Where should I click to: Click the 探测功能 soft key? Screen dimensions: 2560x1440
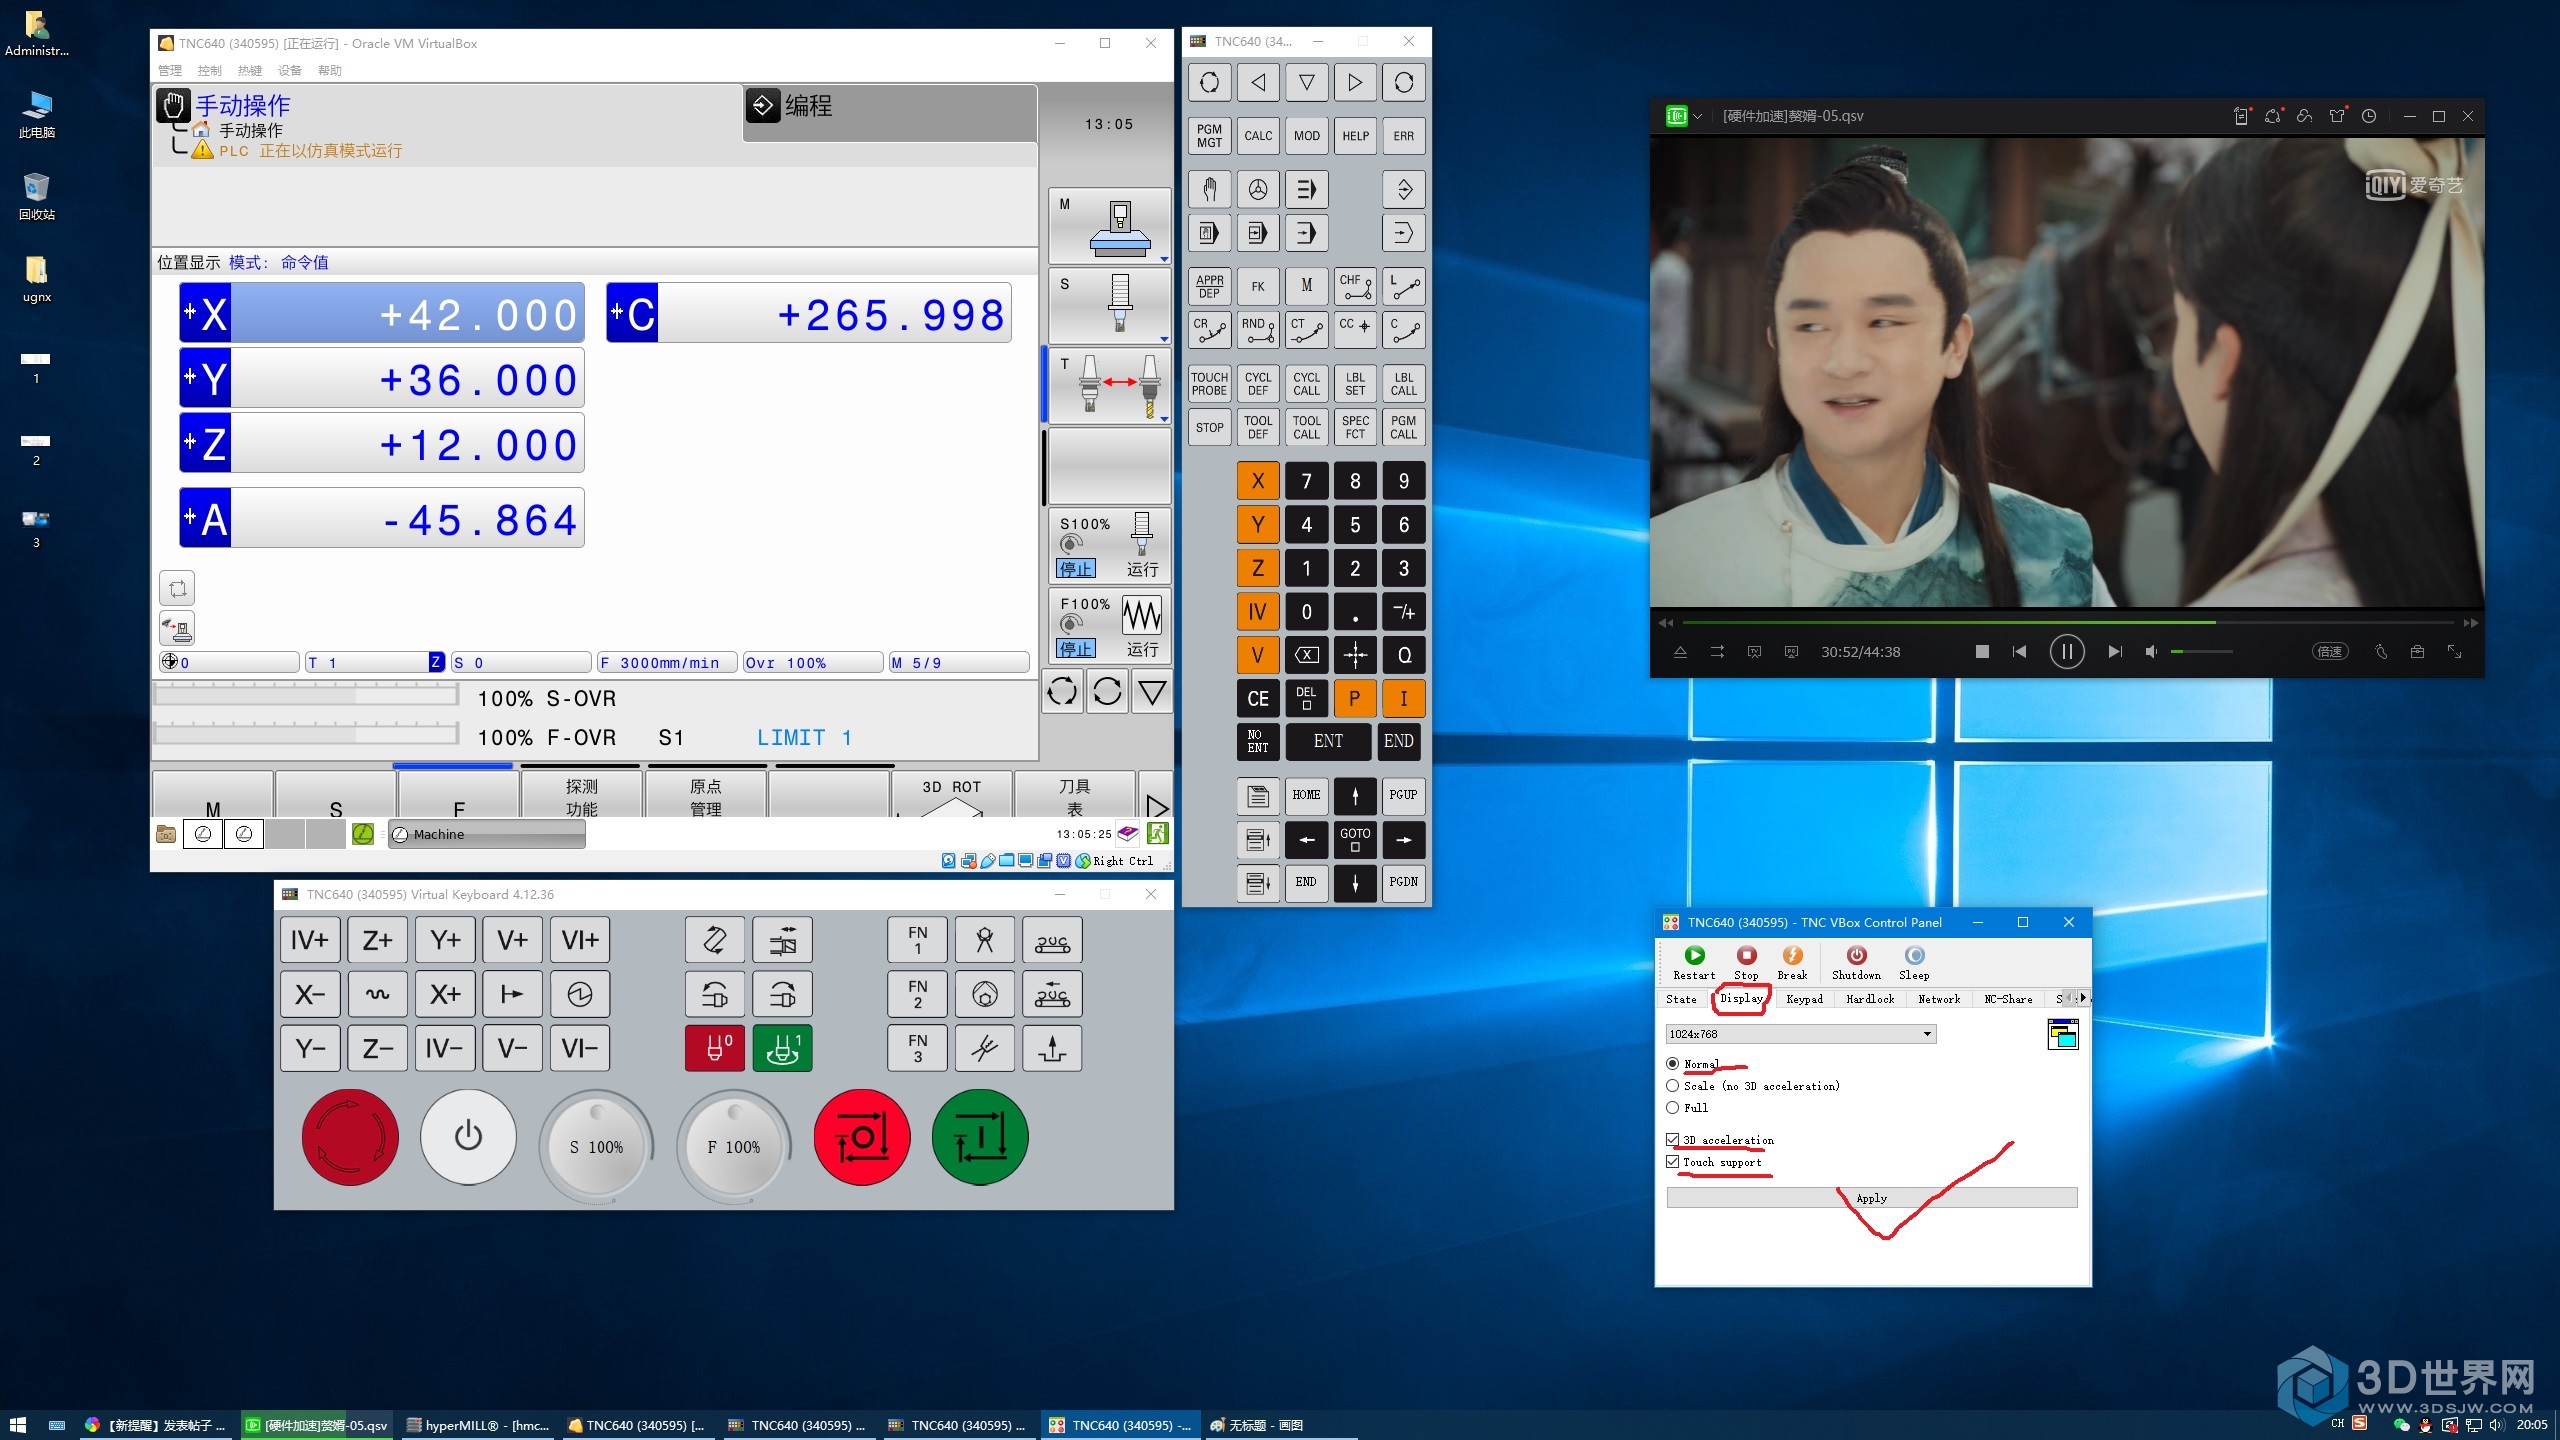pyautogui.click(x=581, y=796)
